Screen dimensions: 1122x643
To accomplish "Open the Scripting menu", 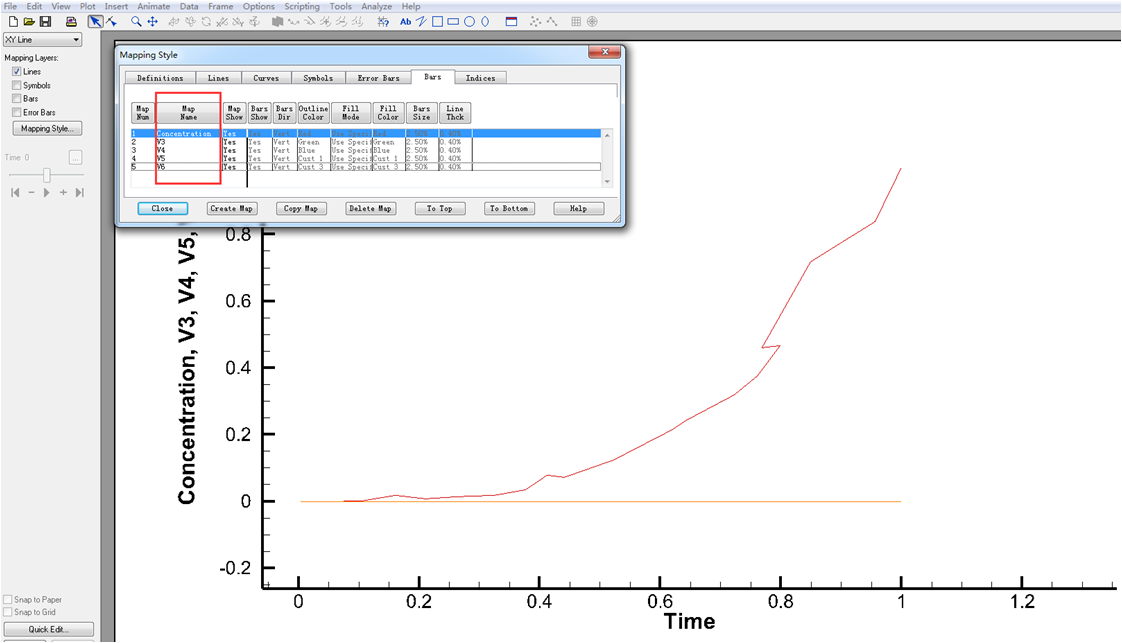I will pyautogui.click(x=302, y=6).
